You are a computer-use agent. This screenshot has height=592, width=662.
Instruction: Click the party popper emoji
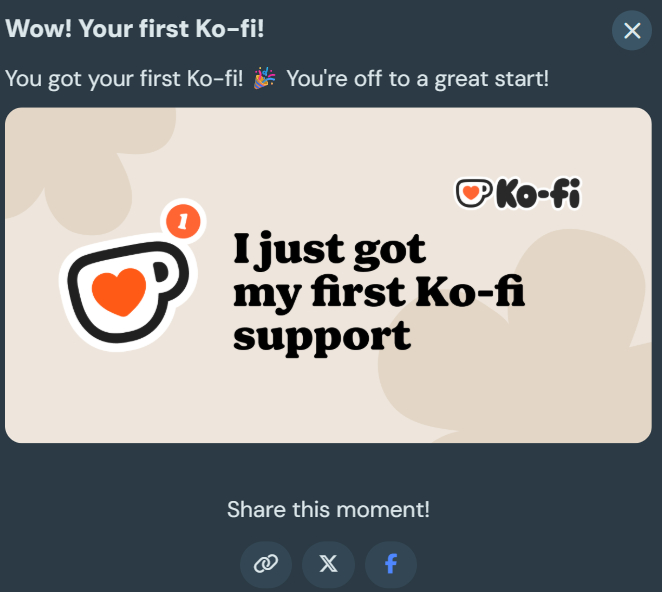coord(265,78)
